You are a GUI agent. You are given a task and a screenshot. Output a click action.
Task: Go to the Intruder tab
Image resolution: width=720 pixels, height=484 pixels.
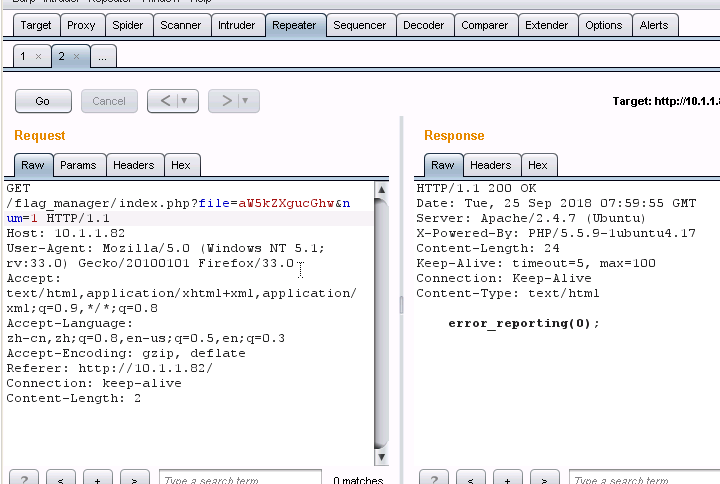tap(236, 25)
